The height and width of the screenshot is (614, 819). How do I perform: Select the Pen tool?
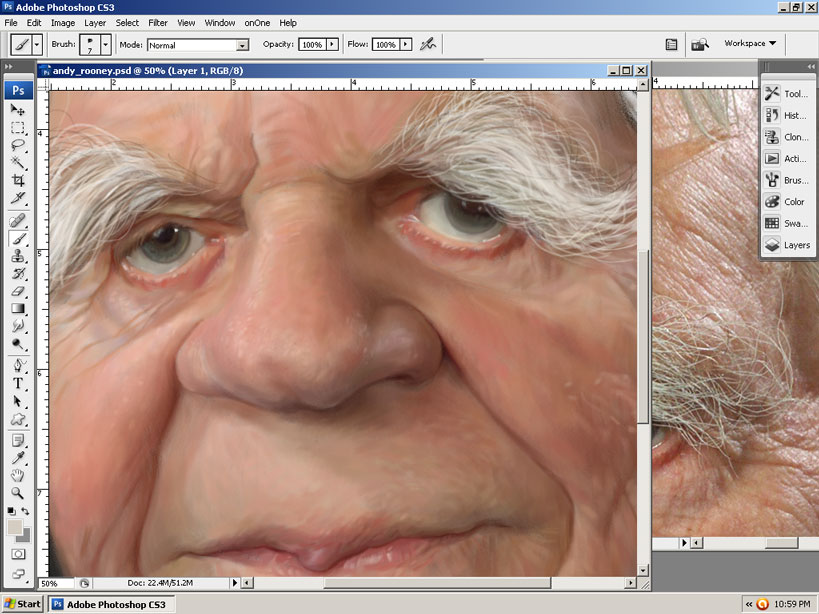point(18,365)
